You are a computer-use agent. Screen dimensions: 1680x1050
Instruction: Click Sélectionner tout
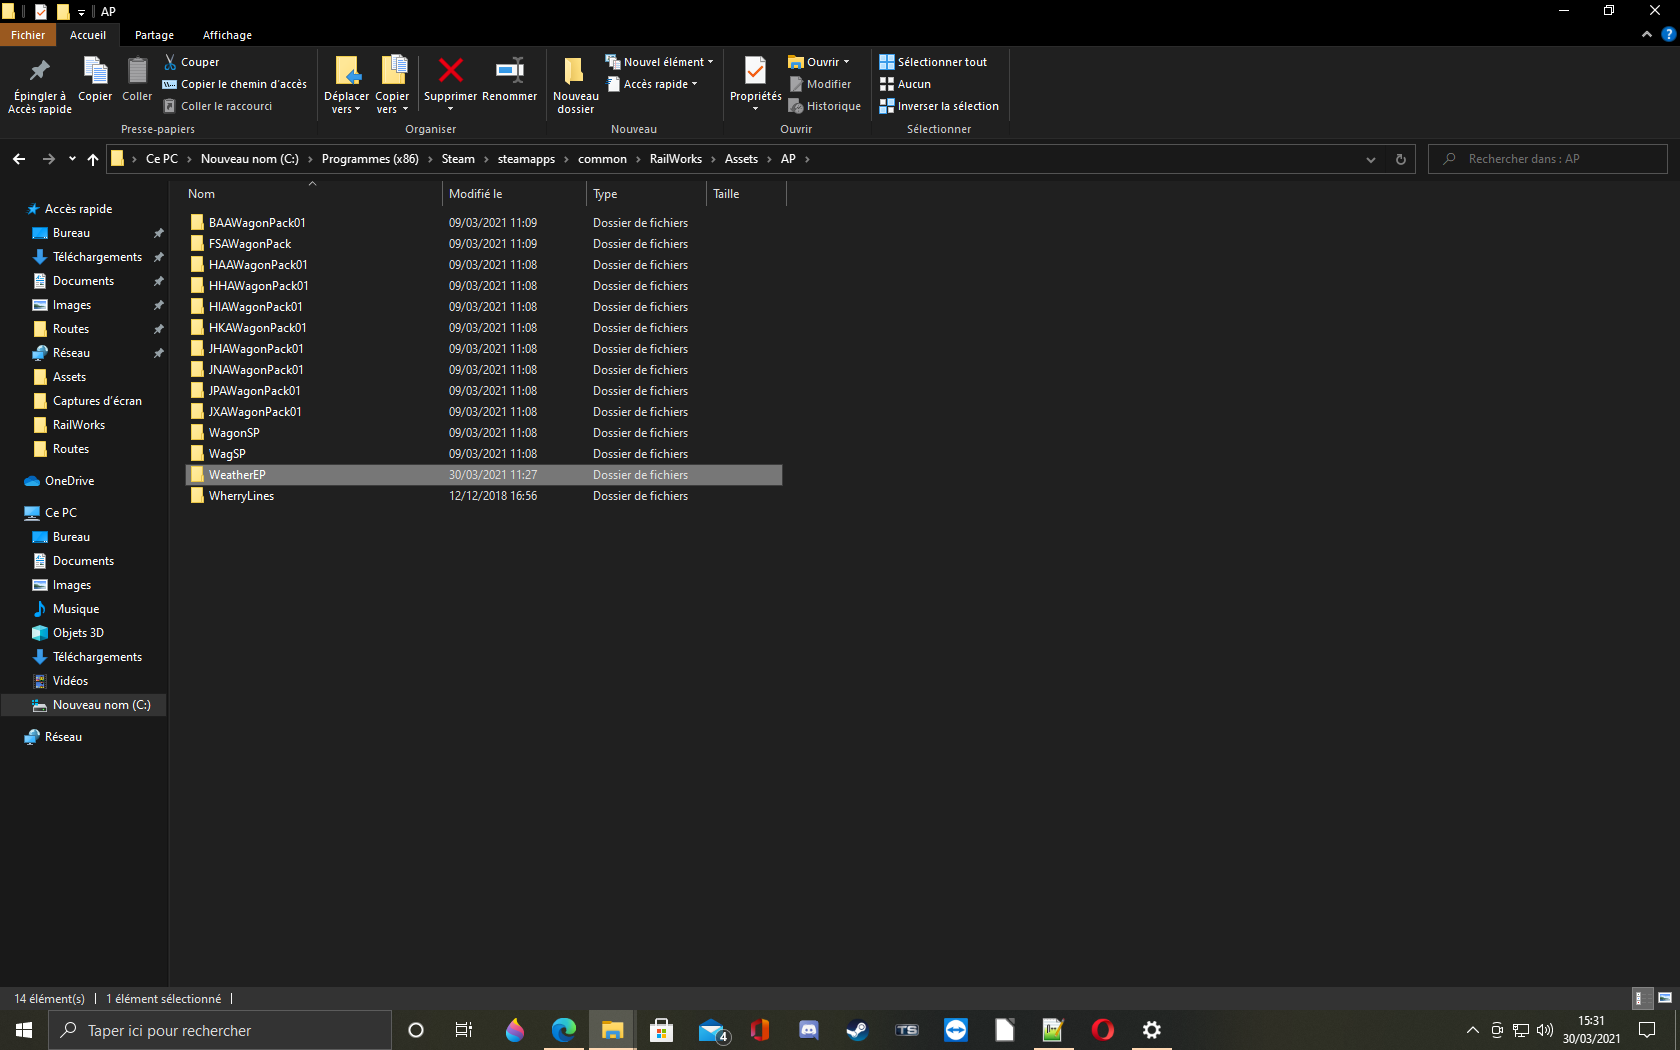pyautogui.click(x=933, y=62)
